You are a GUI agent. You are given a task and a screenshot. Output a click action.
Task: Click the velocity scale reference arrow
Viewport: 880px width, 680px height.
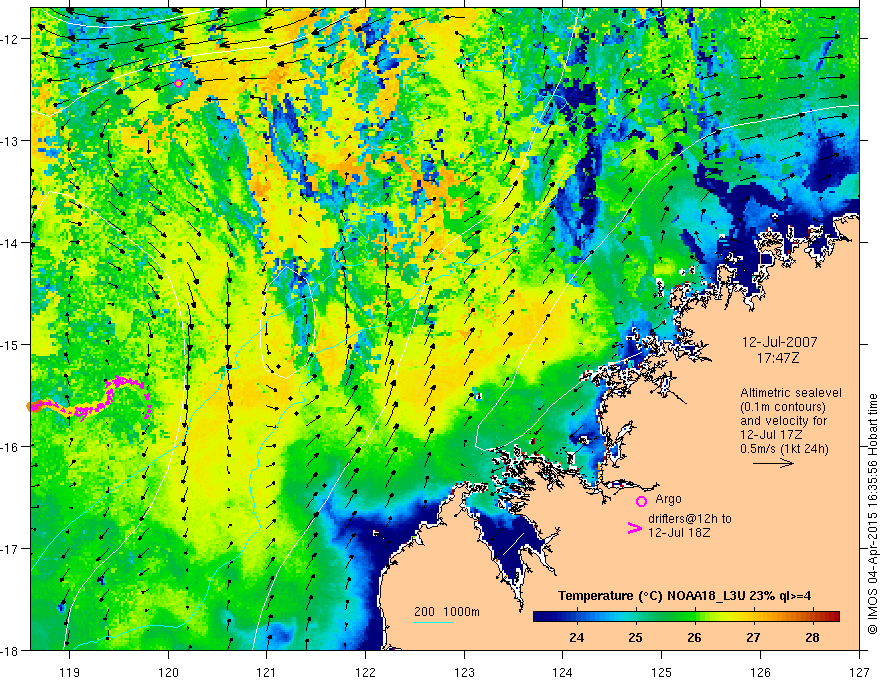click(773, 463)
